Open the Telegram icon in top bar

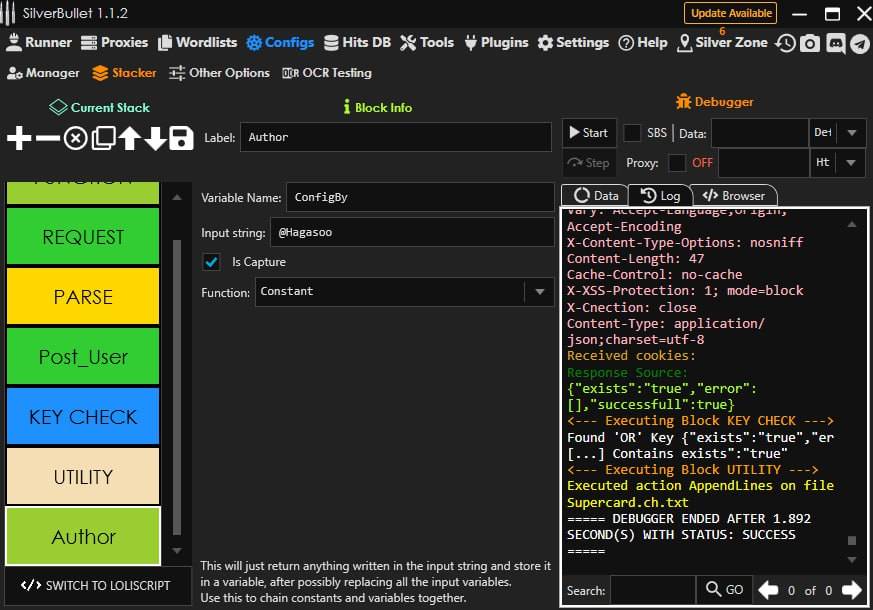coord(859,43)
